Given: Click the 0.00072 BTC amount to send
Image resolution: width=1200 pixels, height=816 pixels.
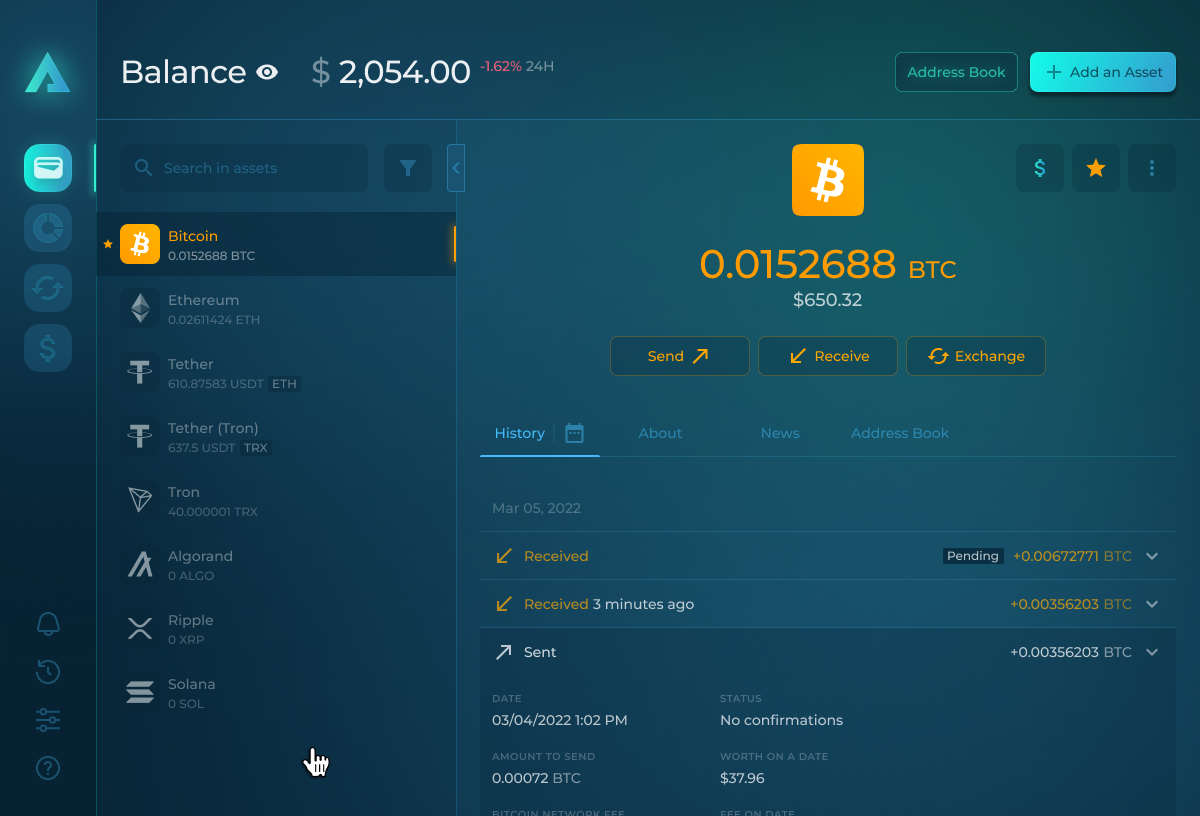Looking at the screenshot, I should [x=536, y=778].
